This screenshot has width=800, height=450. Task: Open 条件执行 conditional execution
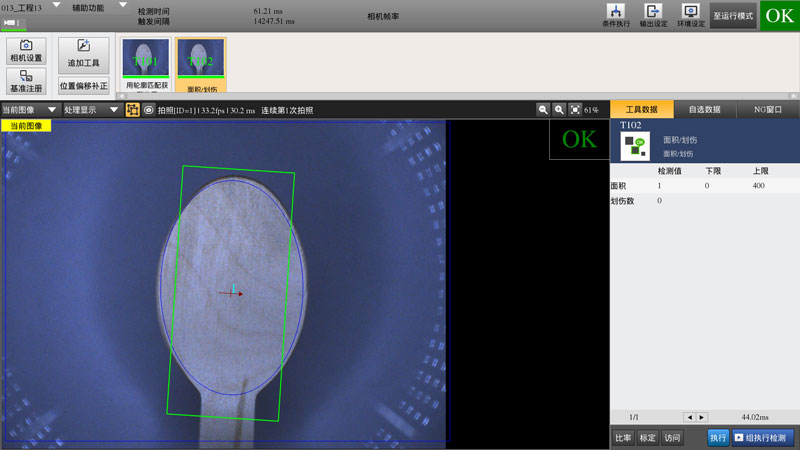pyautogui.click(x=617, y=15)
